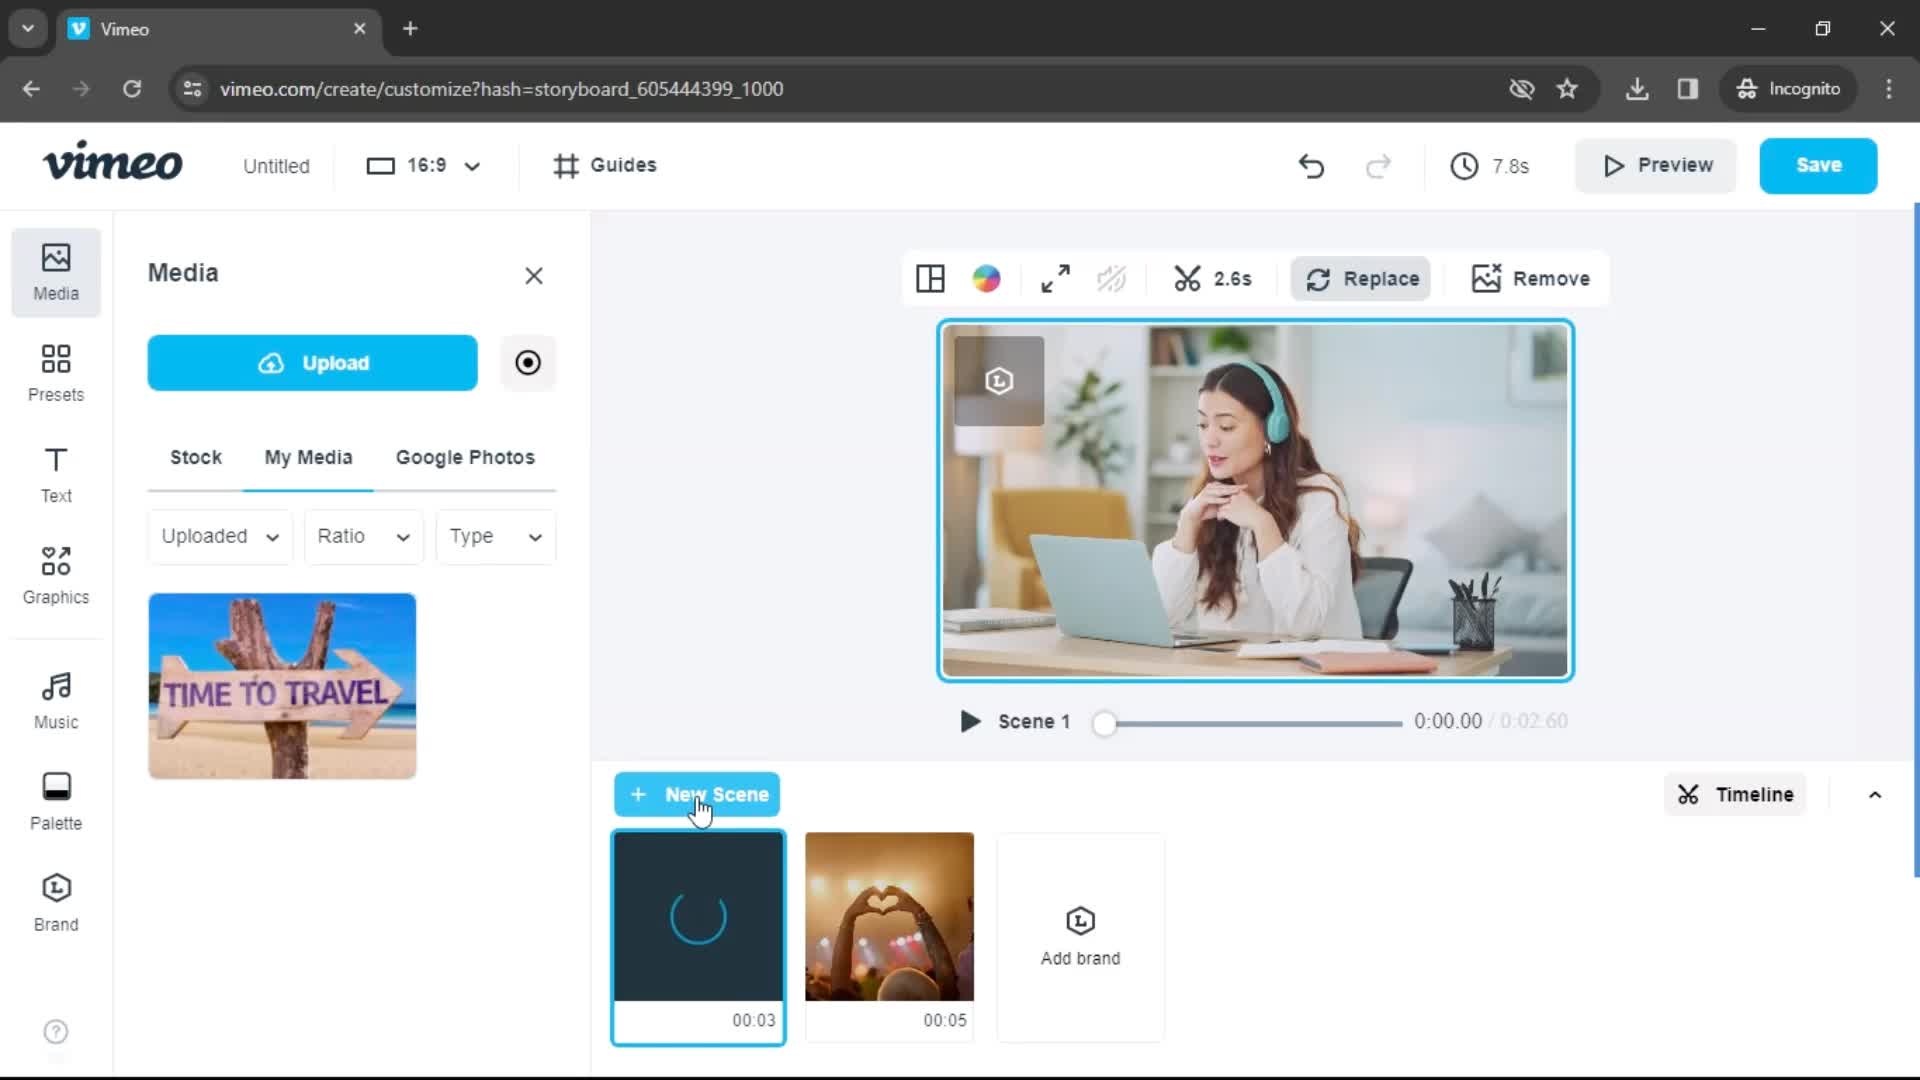
Task: Click the Upload button in Media panel
Action: click(x=313, y=363)
